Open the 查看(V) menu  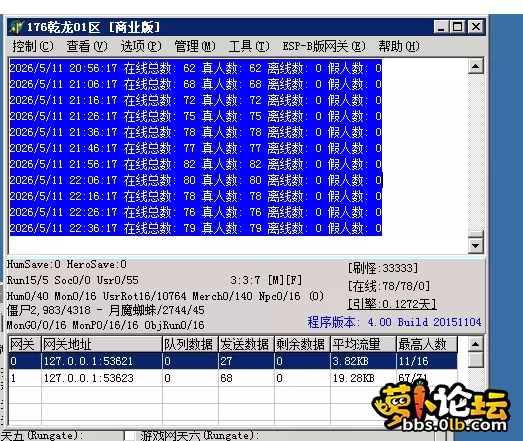[87, 46]
